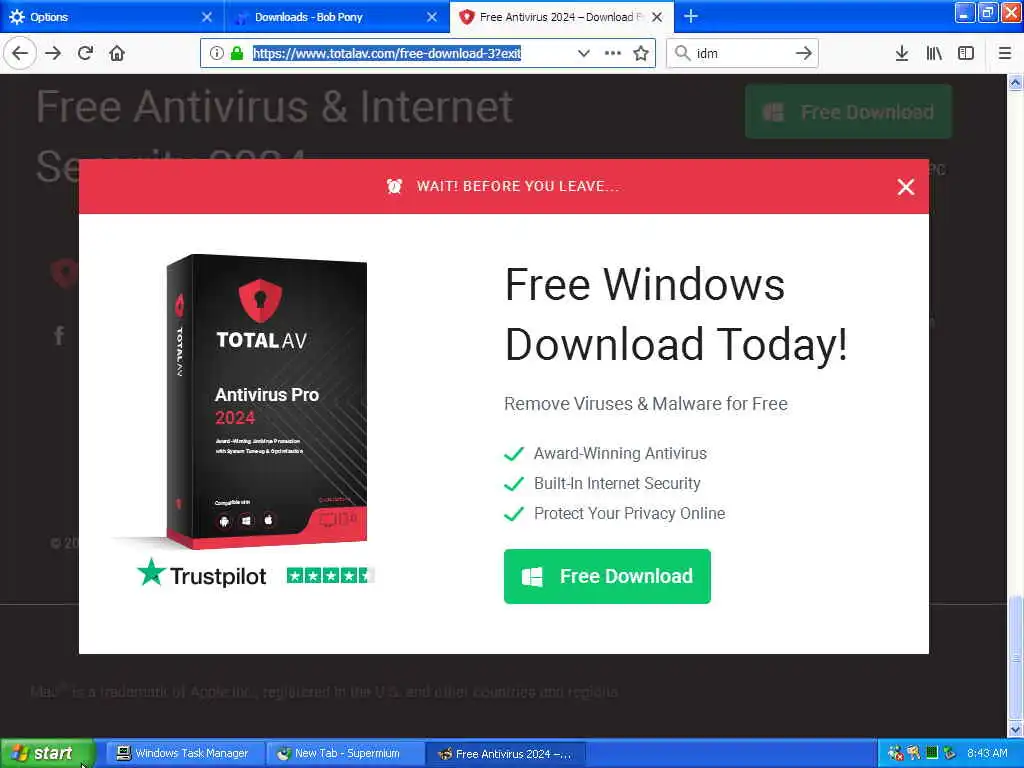This screenshot has height=768, width=1024.
Task: Click the dimmed Free Download header button
Action: pos(848,112)
